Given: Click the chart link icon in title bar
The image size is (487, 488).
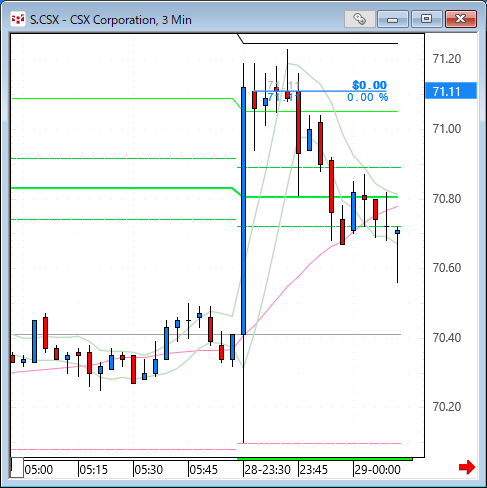Looking at the screenshot, I should (x=360, y=19).
